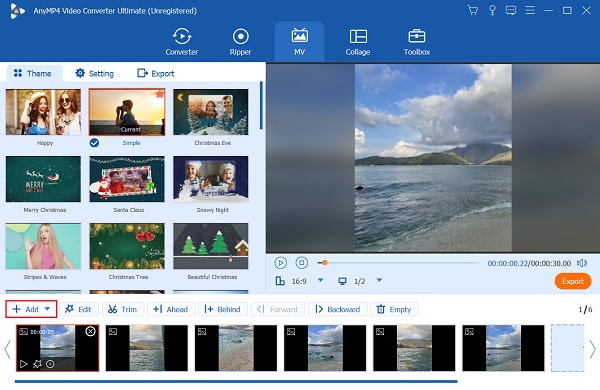The image size is (600, 390).
Task: Stop the preview playback
Action: click(x=302, y=263)
